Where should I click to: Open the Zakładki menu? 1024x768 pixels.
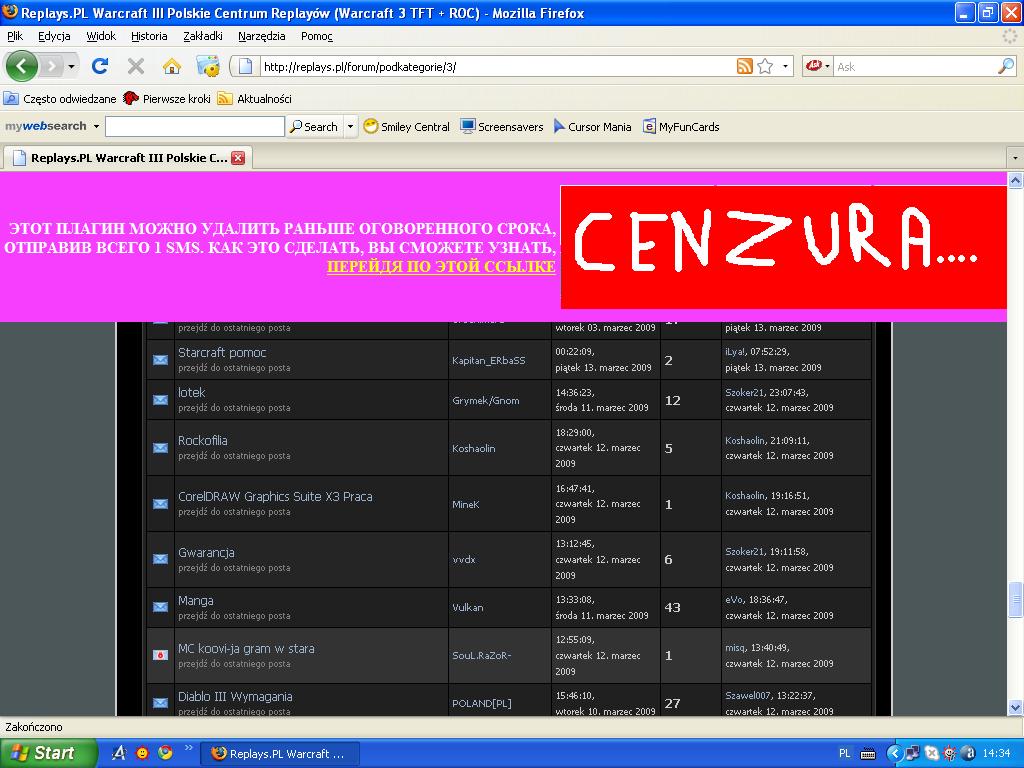pyautogui.click(x=203, y=36)
